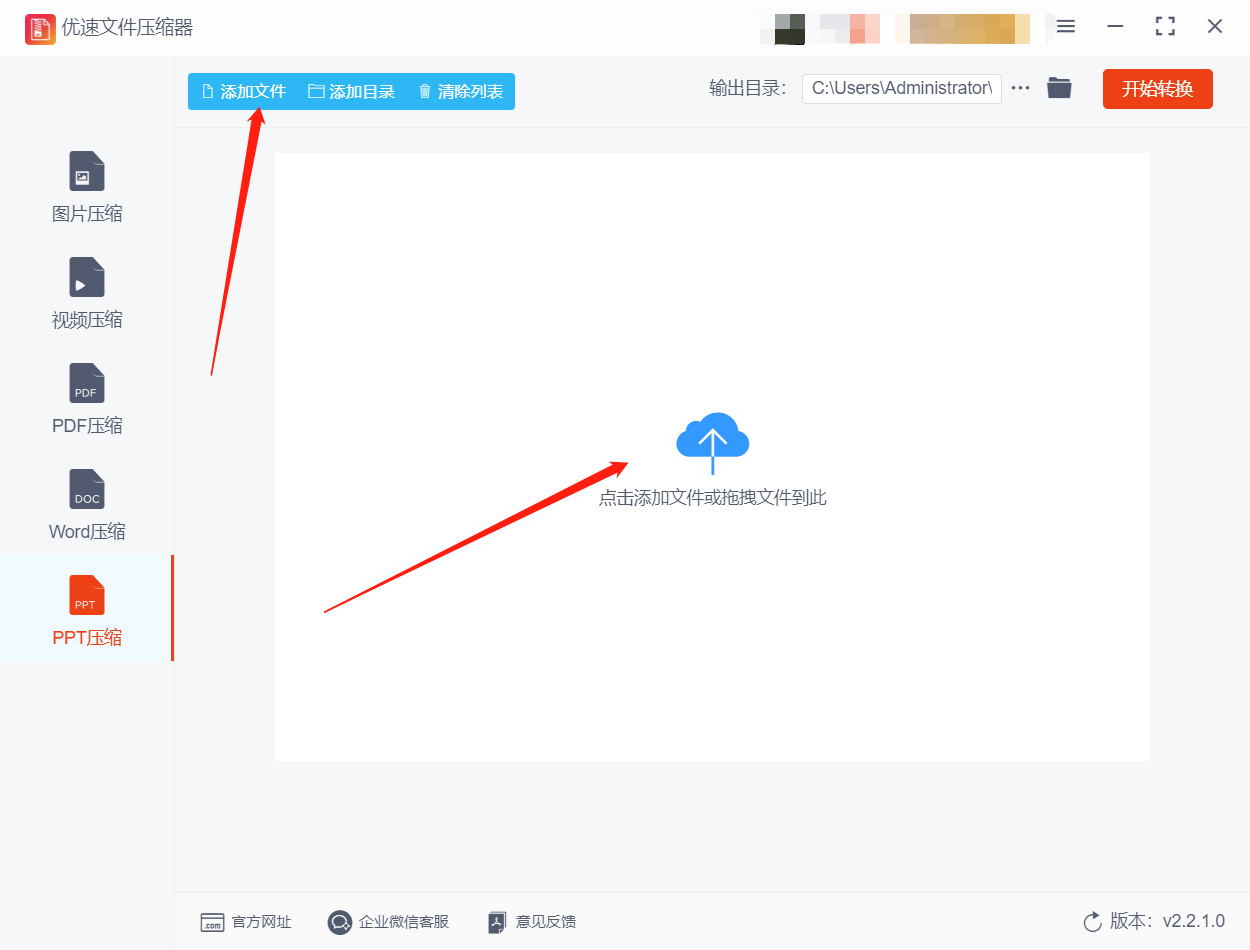Screen dimensions: 1250x950
Task: Open the output folder icon
Action: click(x=1059, y=88)
